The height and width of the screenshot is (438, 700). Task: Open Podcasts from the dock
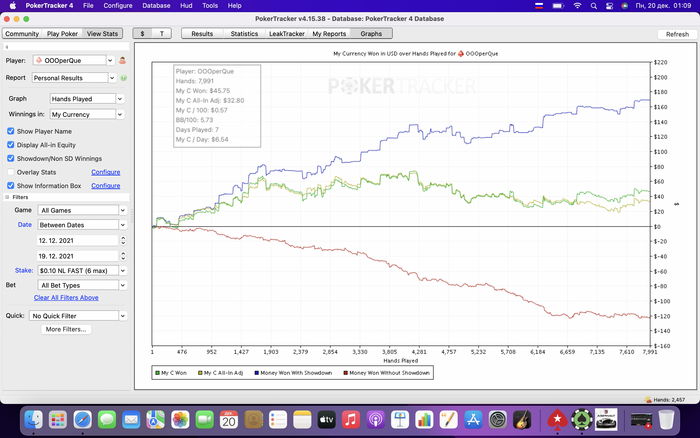(x=375, y=420)
